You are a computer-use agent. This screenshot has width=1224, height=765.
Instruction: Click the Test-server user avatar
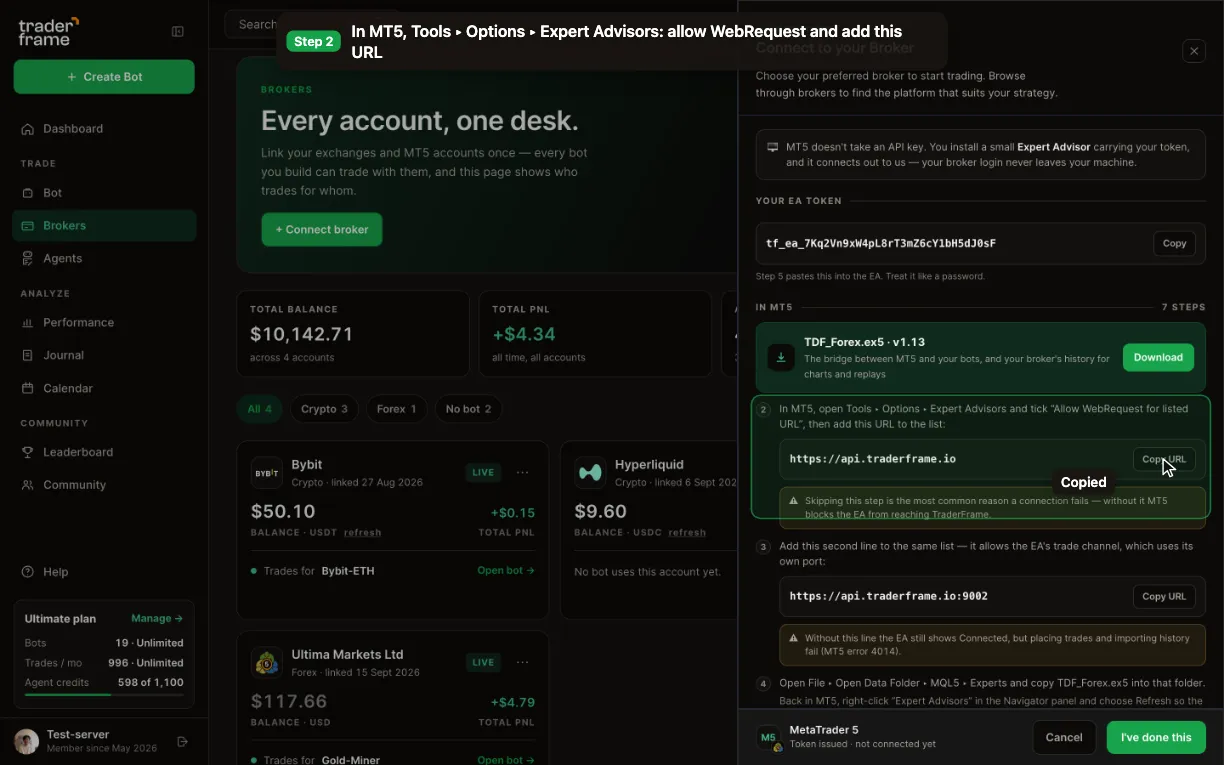[x=27, y=741]
